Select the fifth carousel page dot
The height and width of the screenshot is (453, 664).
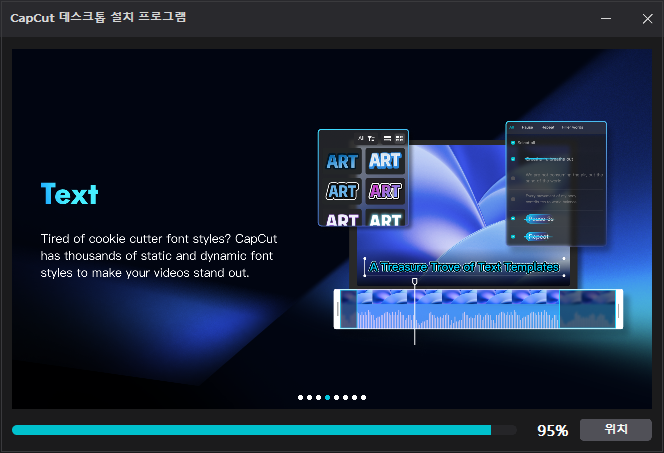pos(337,398)
